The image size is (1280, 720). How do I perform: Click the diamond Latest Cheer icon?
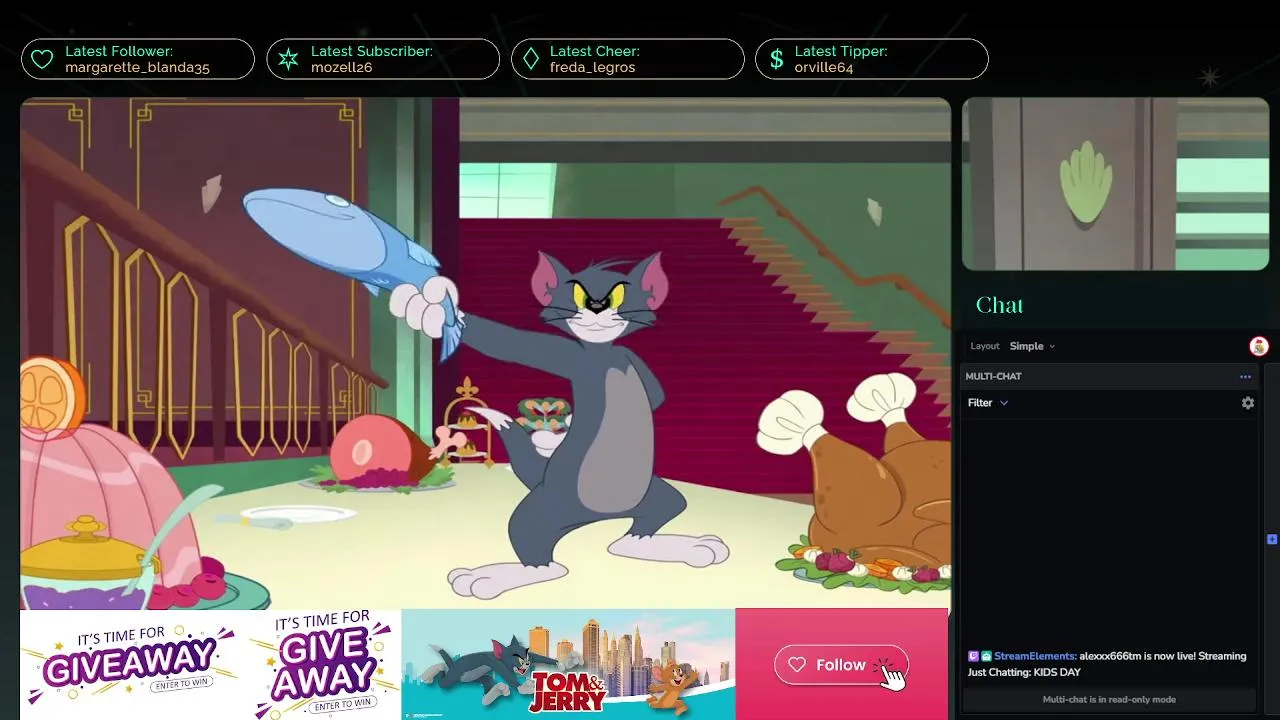(531, 59)
